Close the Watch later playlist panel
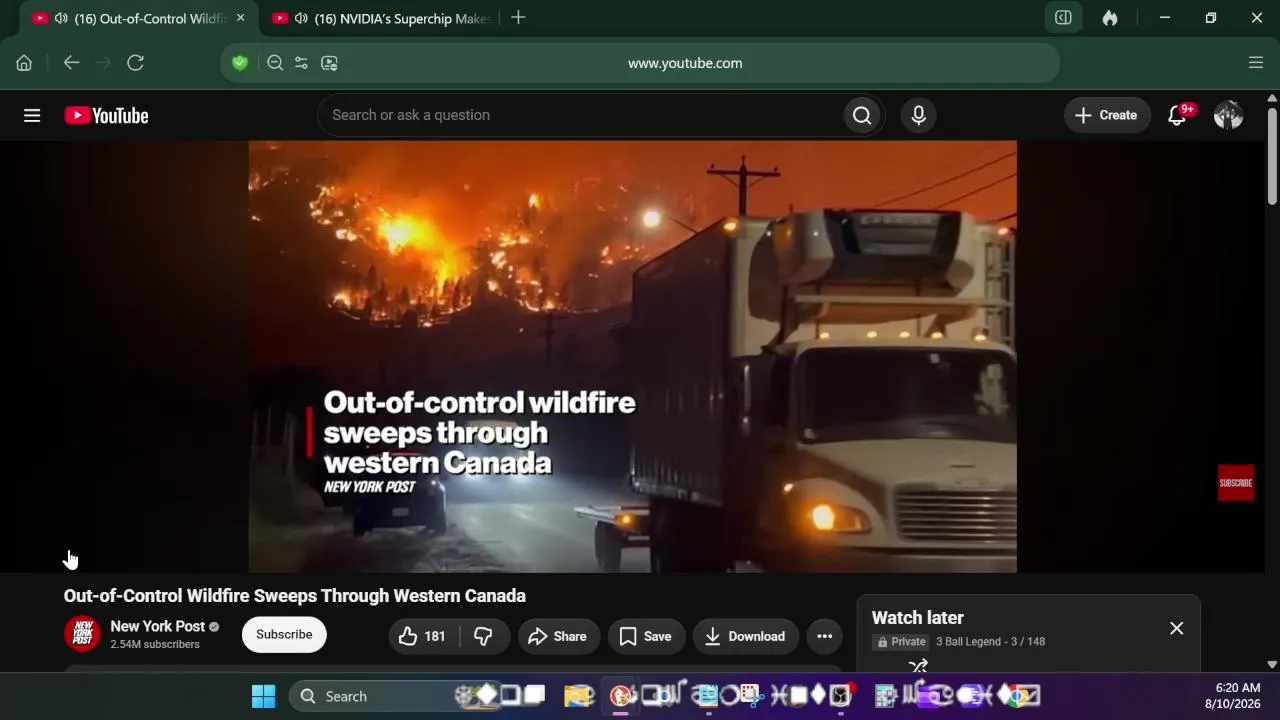 click(1176, 628)
